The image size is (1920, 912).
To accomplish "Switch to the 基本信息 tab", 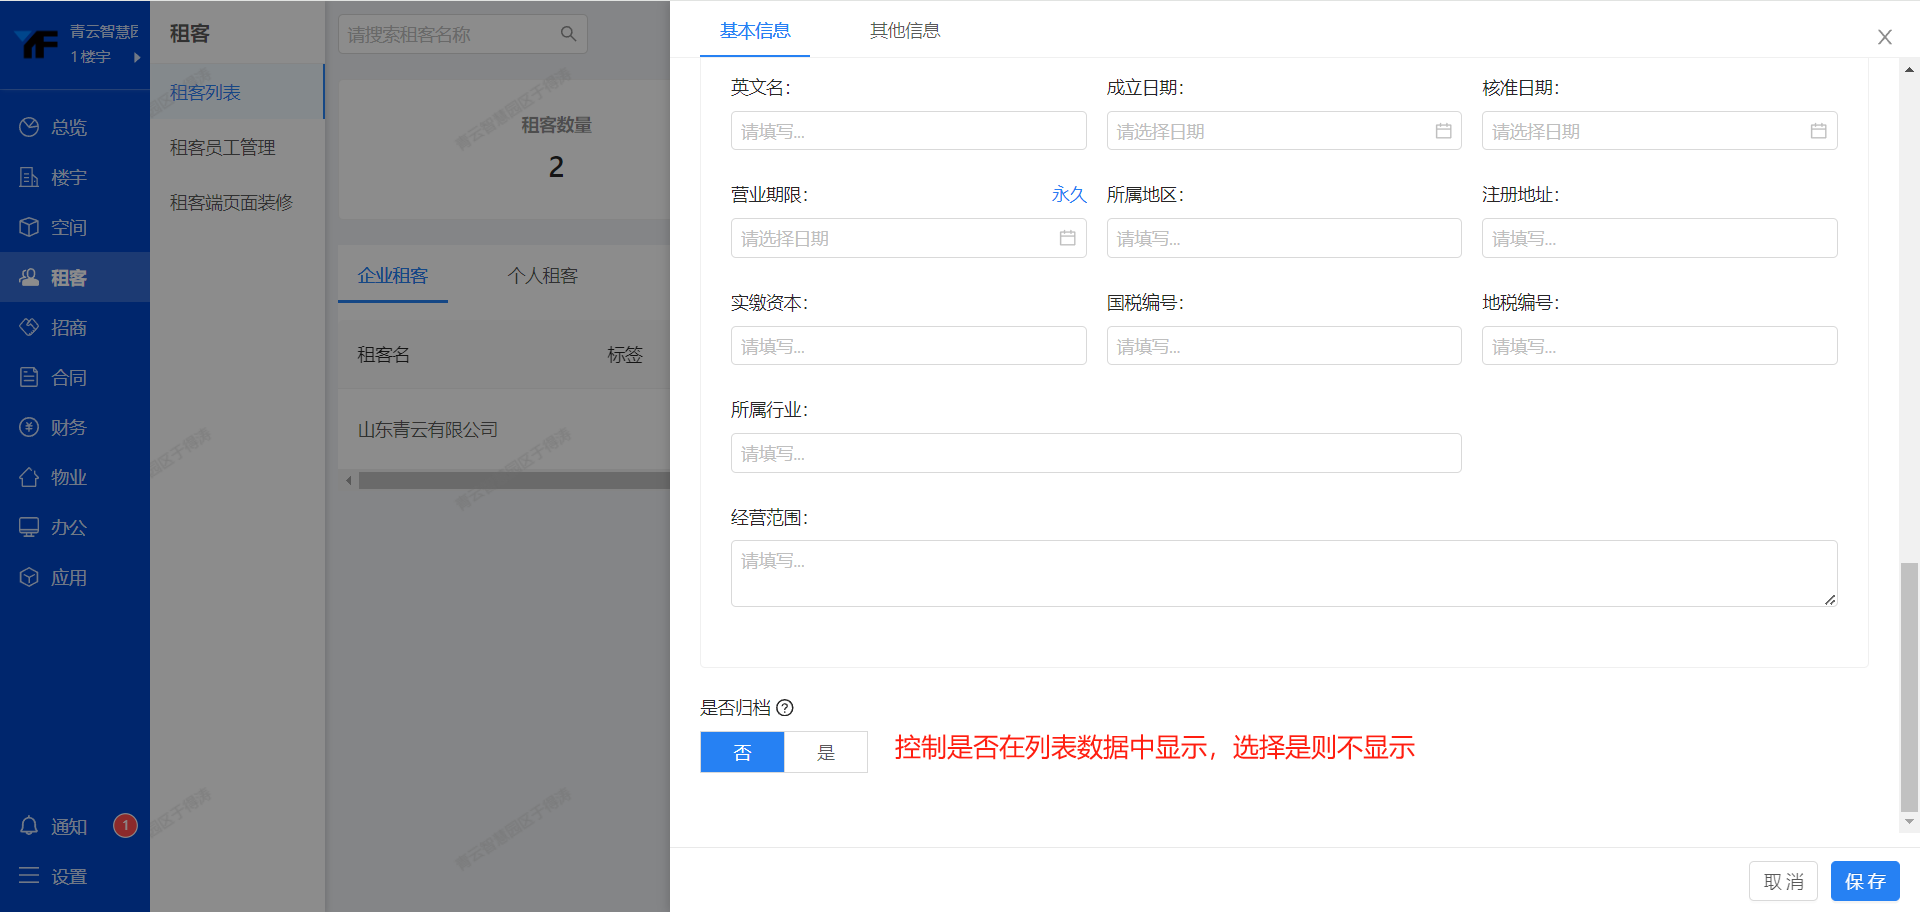I will tap(755, 31).
